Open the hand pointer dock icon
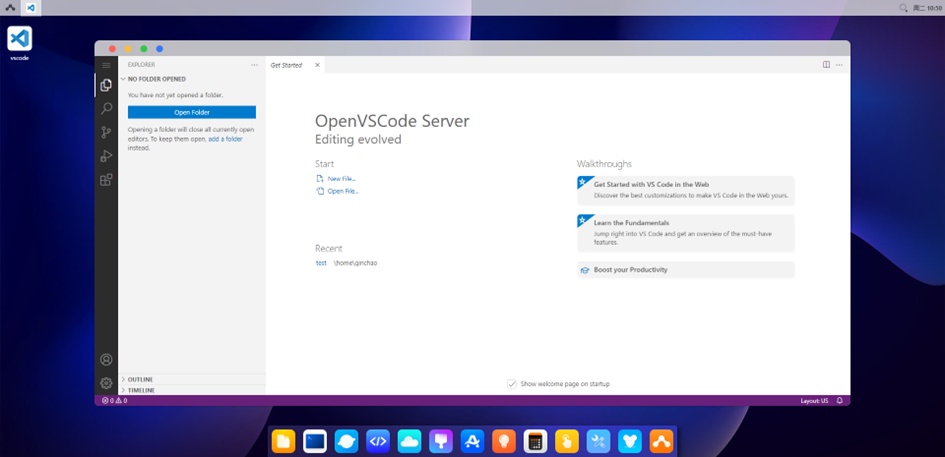Screen dimensions: 945x457 pos(567,441)
